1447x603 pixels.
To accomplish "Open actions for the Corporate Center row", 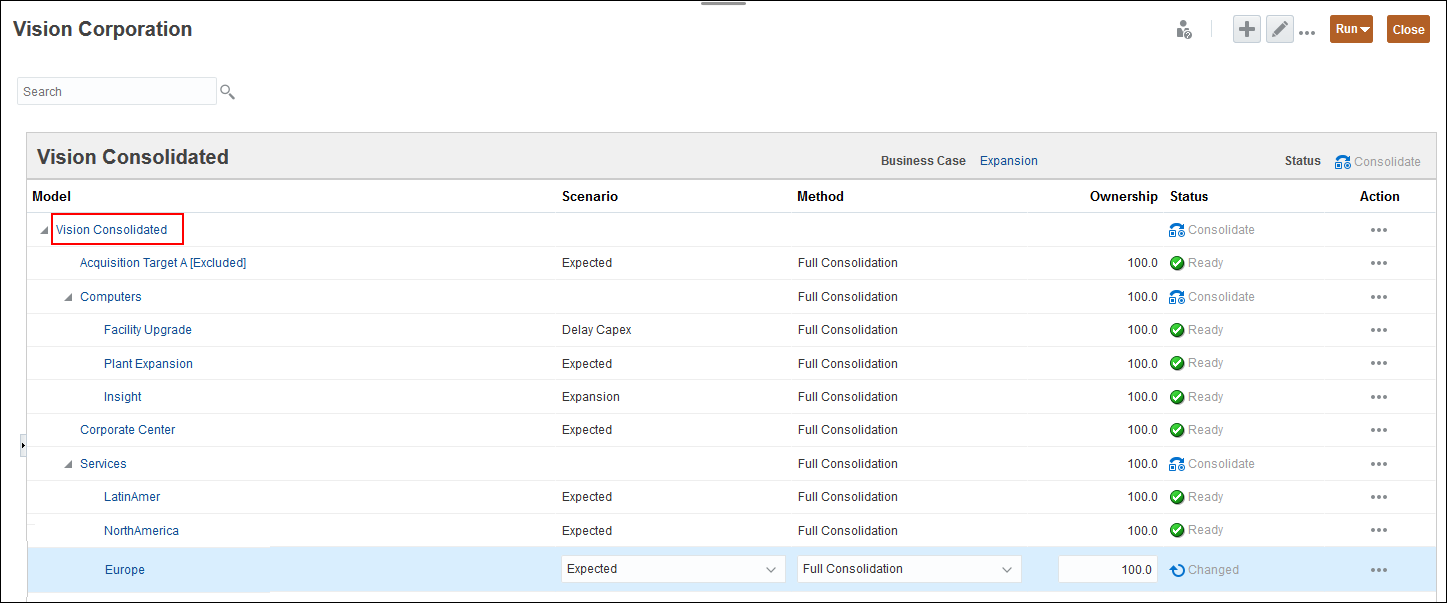I will 1379,430.
